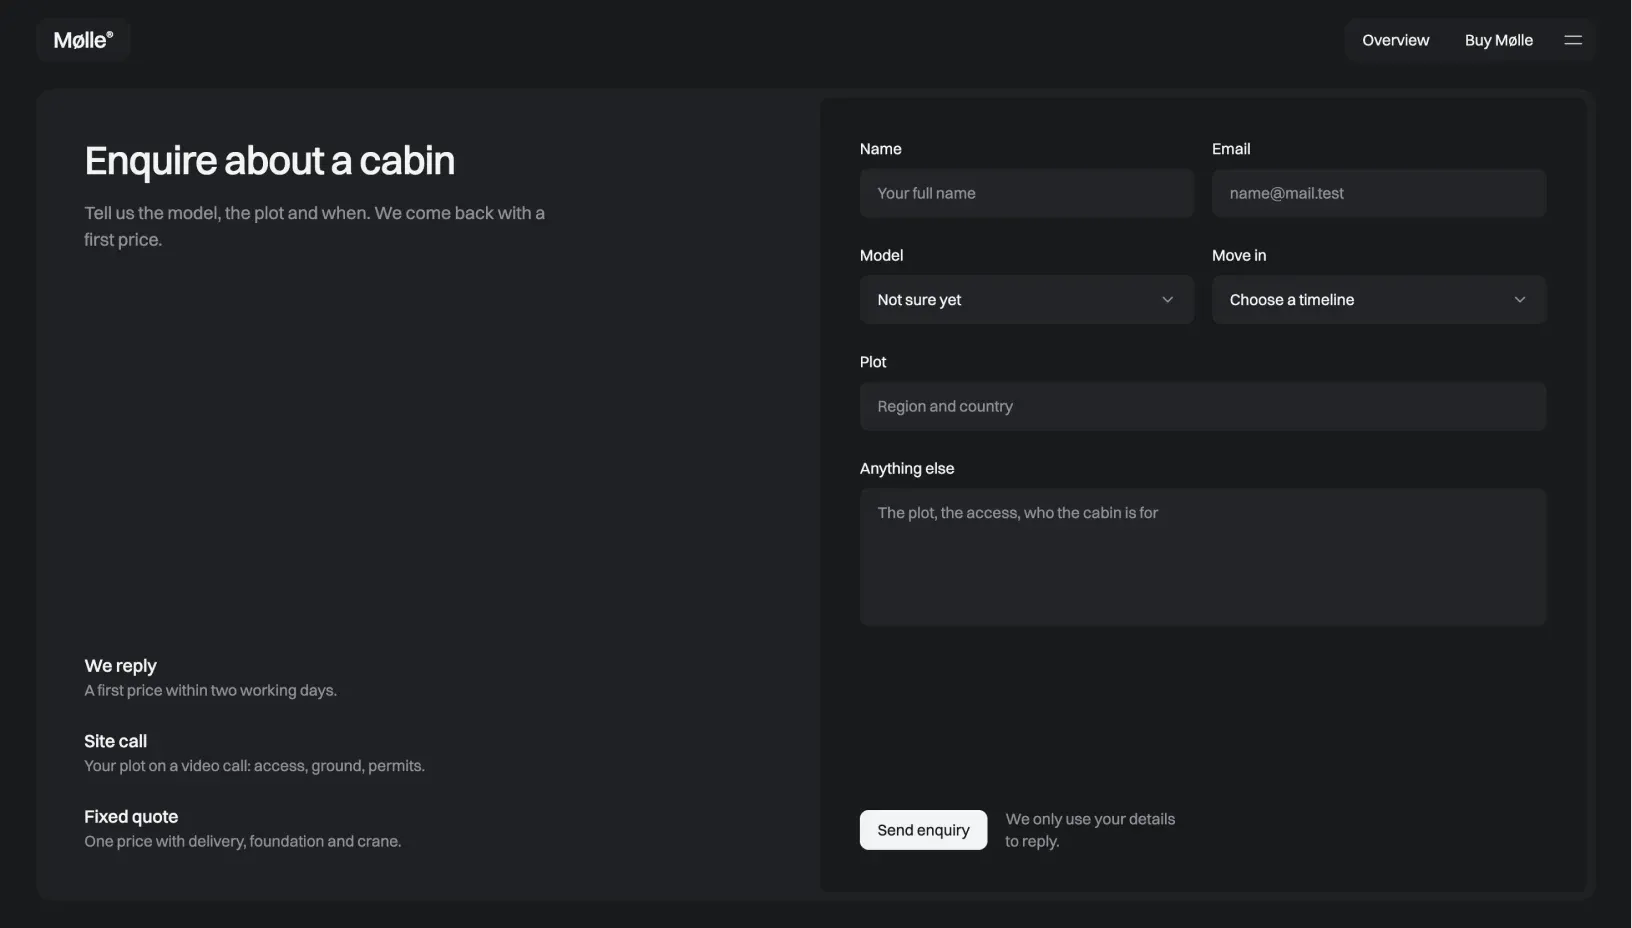Expand the Model 'Not sure yet' dropdown
This screenshot has width=1632, height=928.
(1027, 300)
